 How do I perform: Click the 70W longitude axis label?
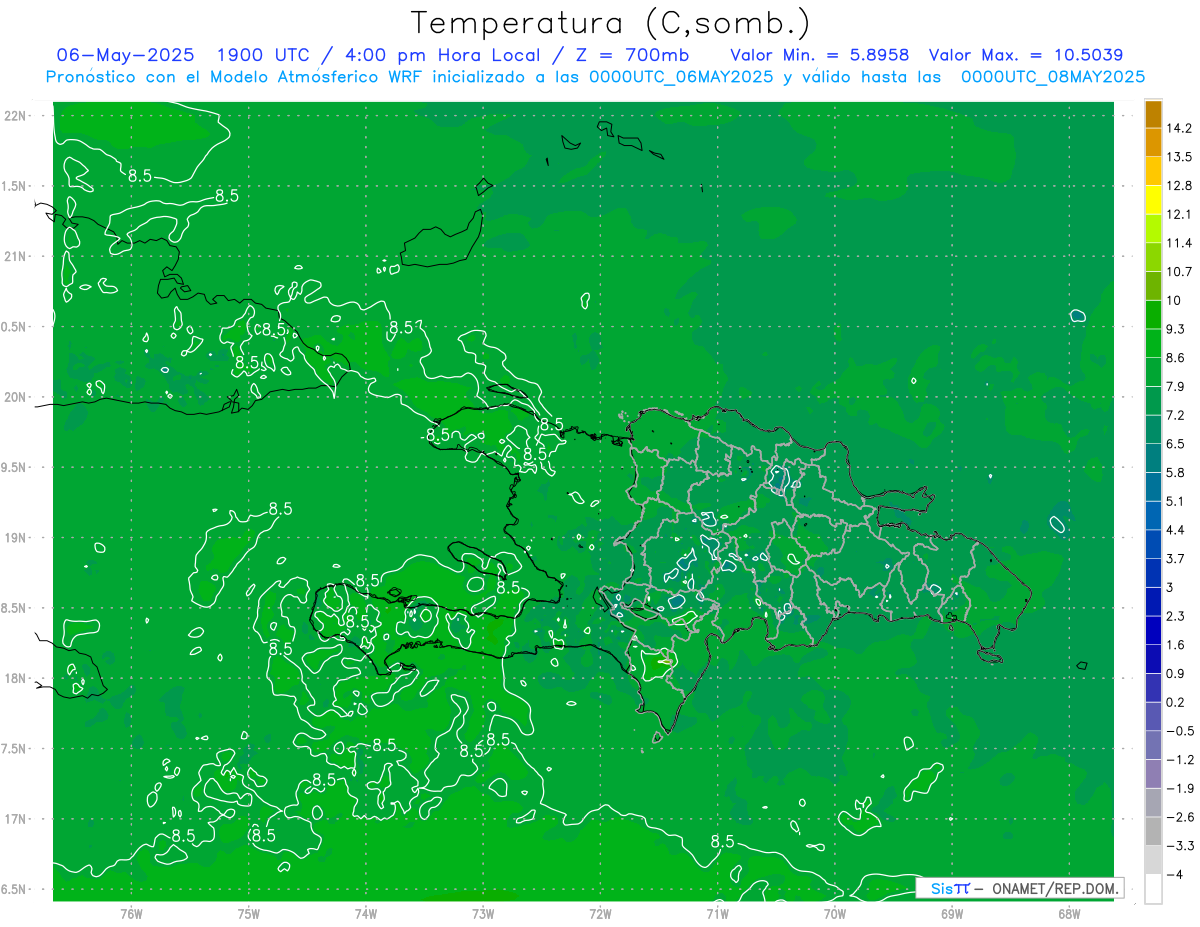tap(834, 914)
